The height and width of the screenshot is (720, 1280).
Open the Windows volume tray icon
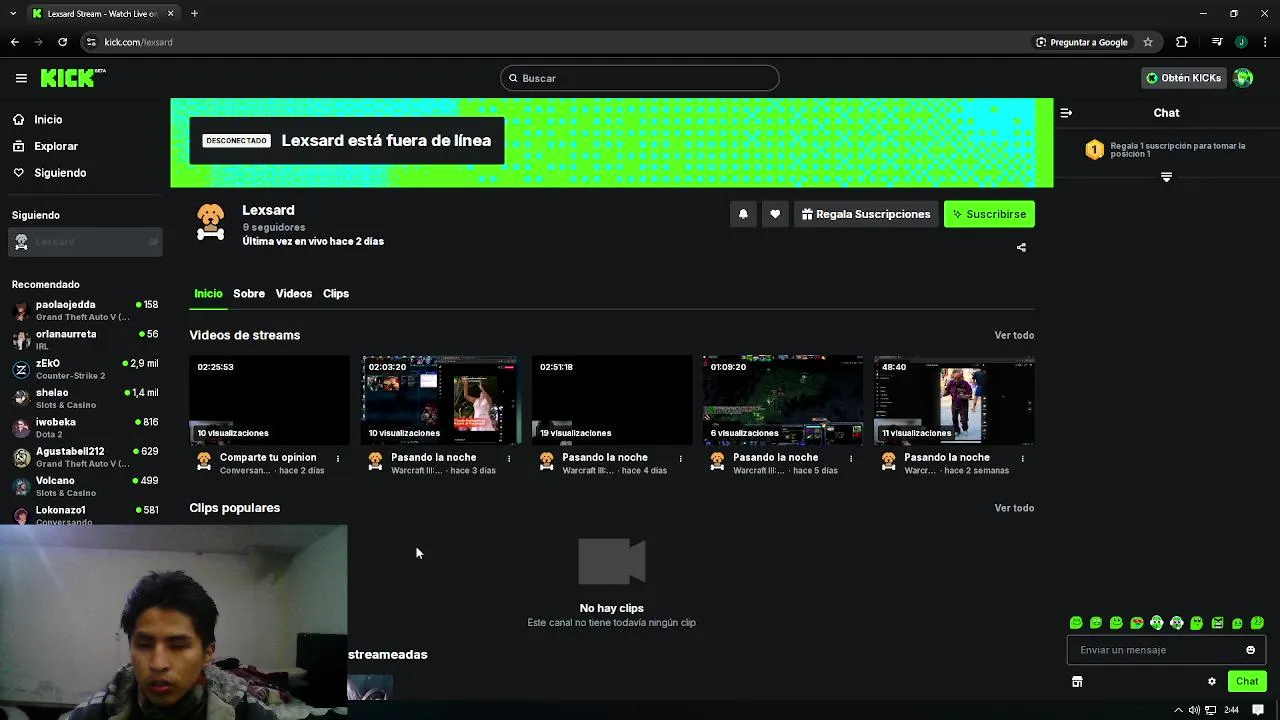1194,710
